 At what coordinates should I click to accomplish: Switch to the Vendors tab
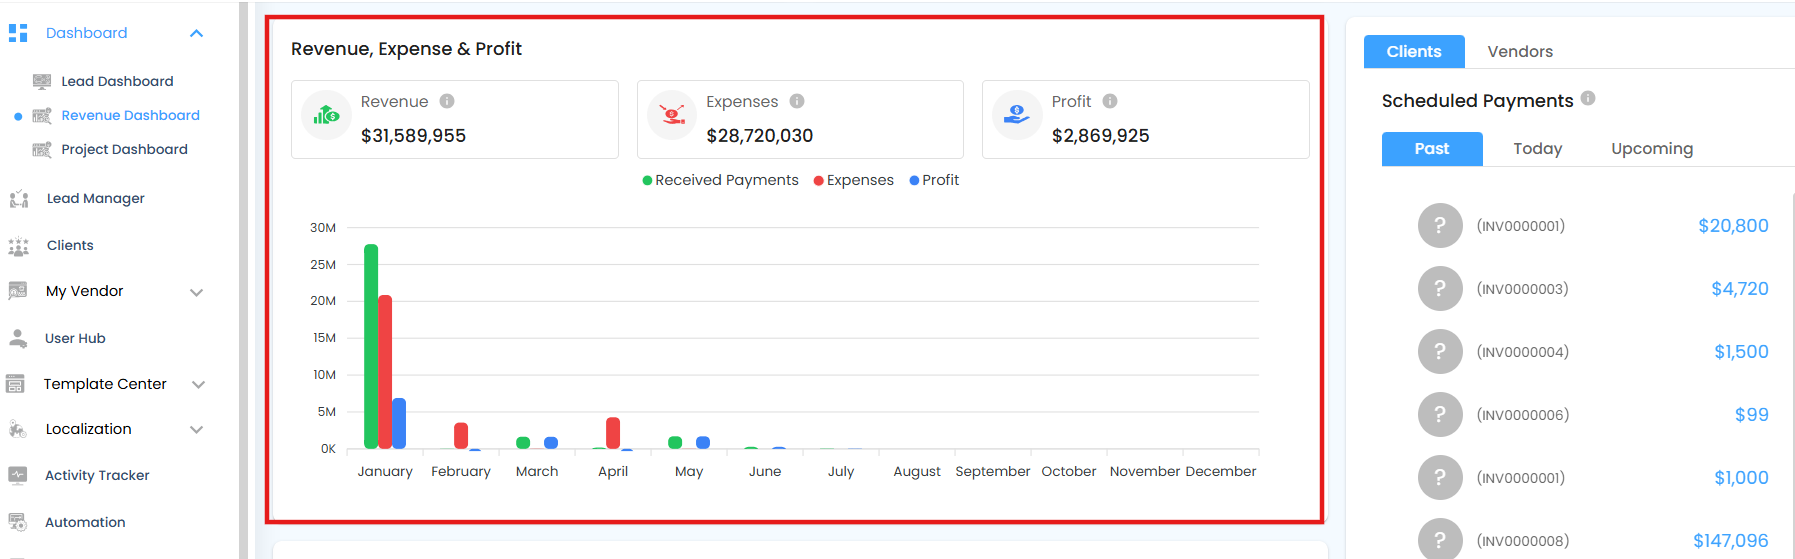pos(1520,52)
